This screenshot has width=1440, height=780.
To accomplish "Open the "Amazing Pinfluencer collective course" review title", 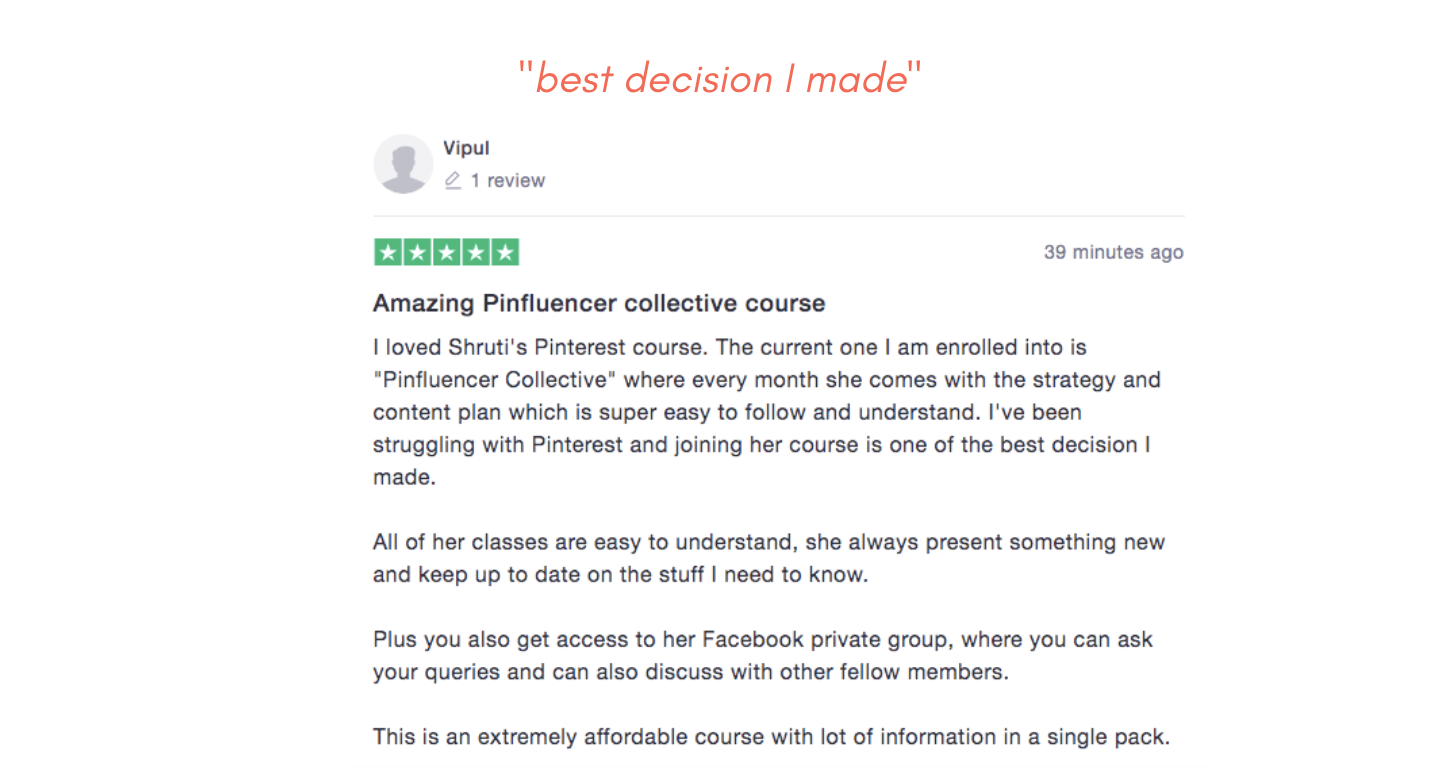I will pos(599,303).
